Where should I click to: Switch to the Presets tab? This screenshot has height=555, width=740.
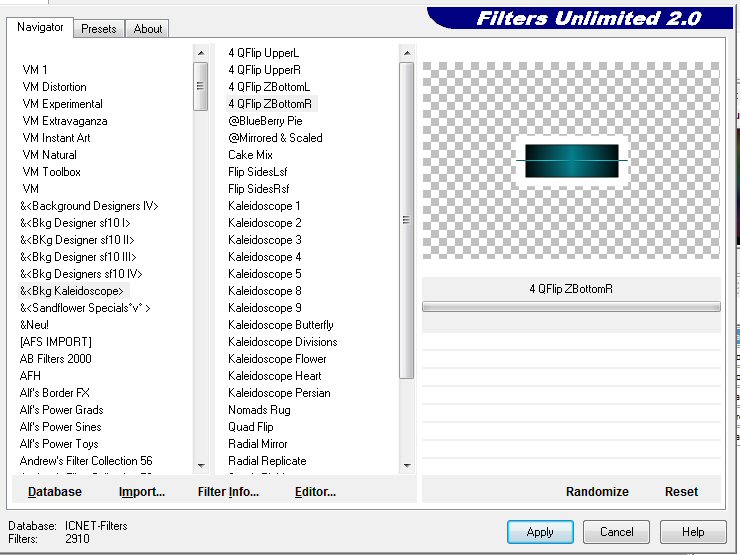99,29
